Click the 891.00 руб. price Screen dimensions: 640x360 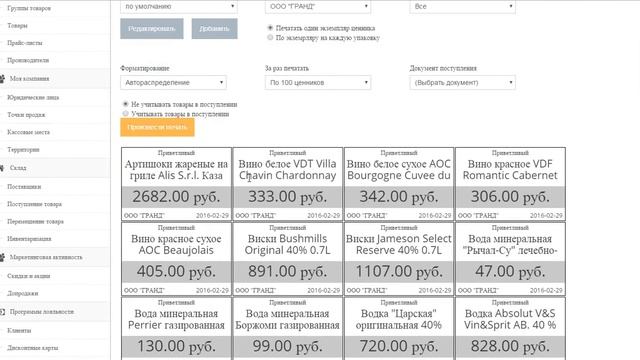287,271
